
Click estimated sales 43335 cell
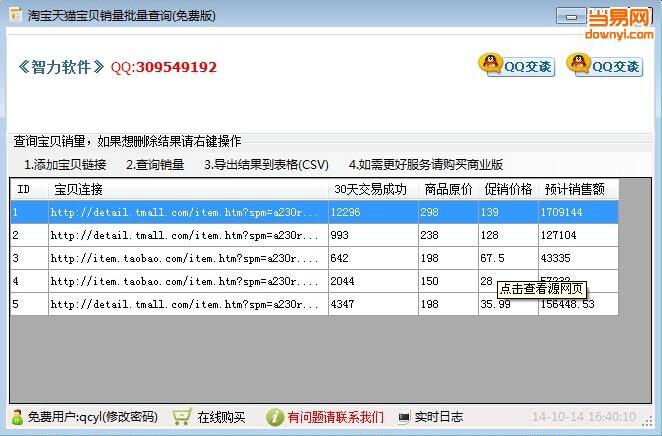click(578, 258)
